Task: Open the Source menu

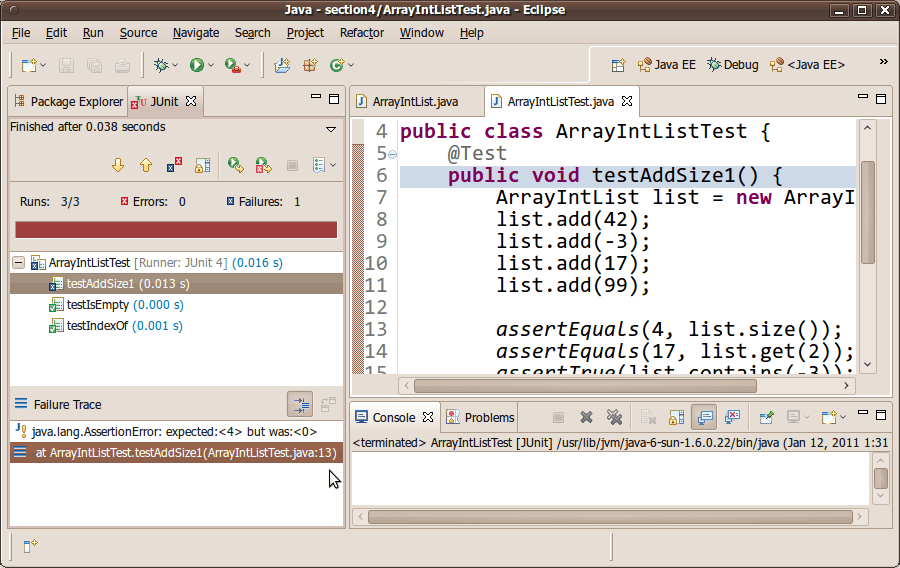Action: tap(138, 33)
